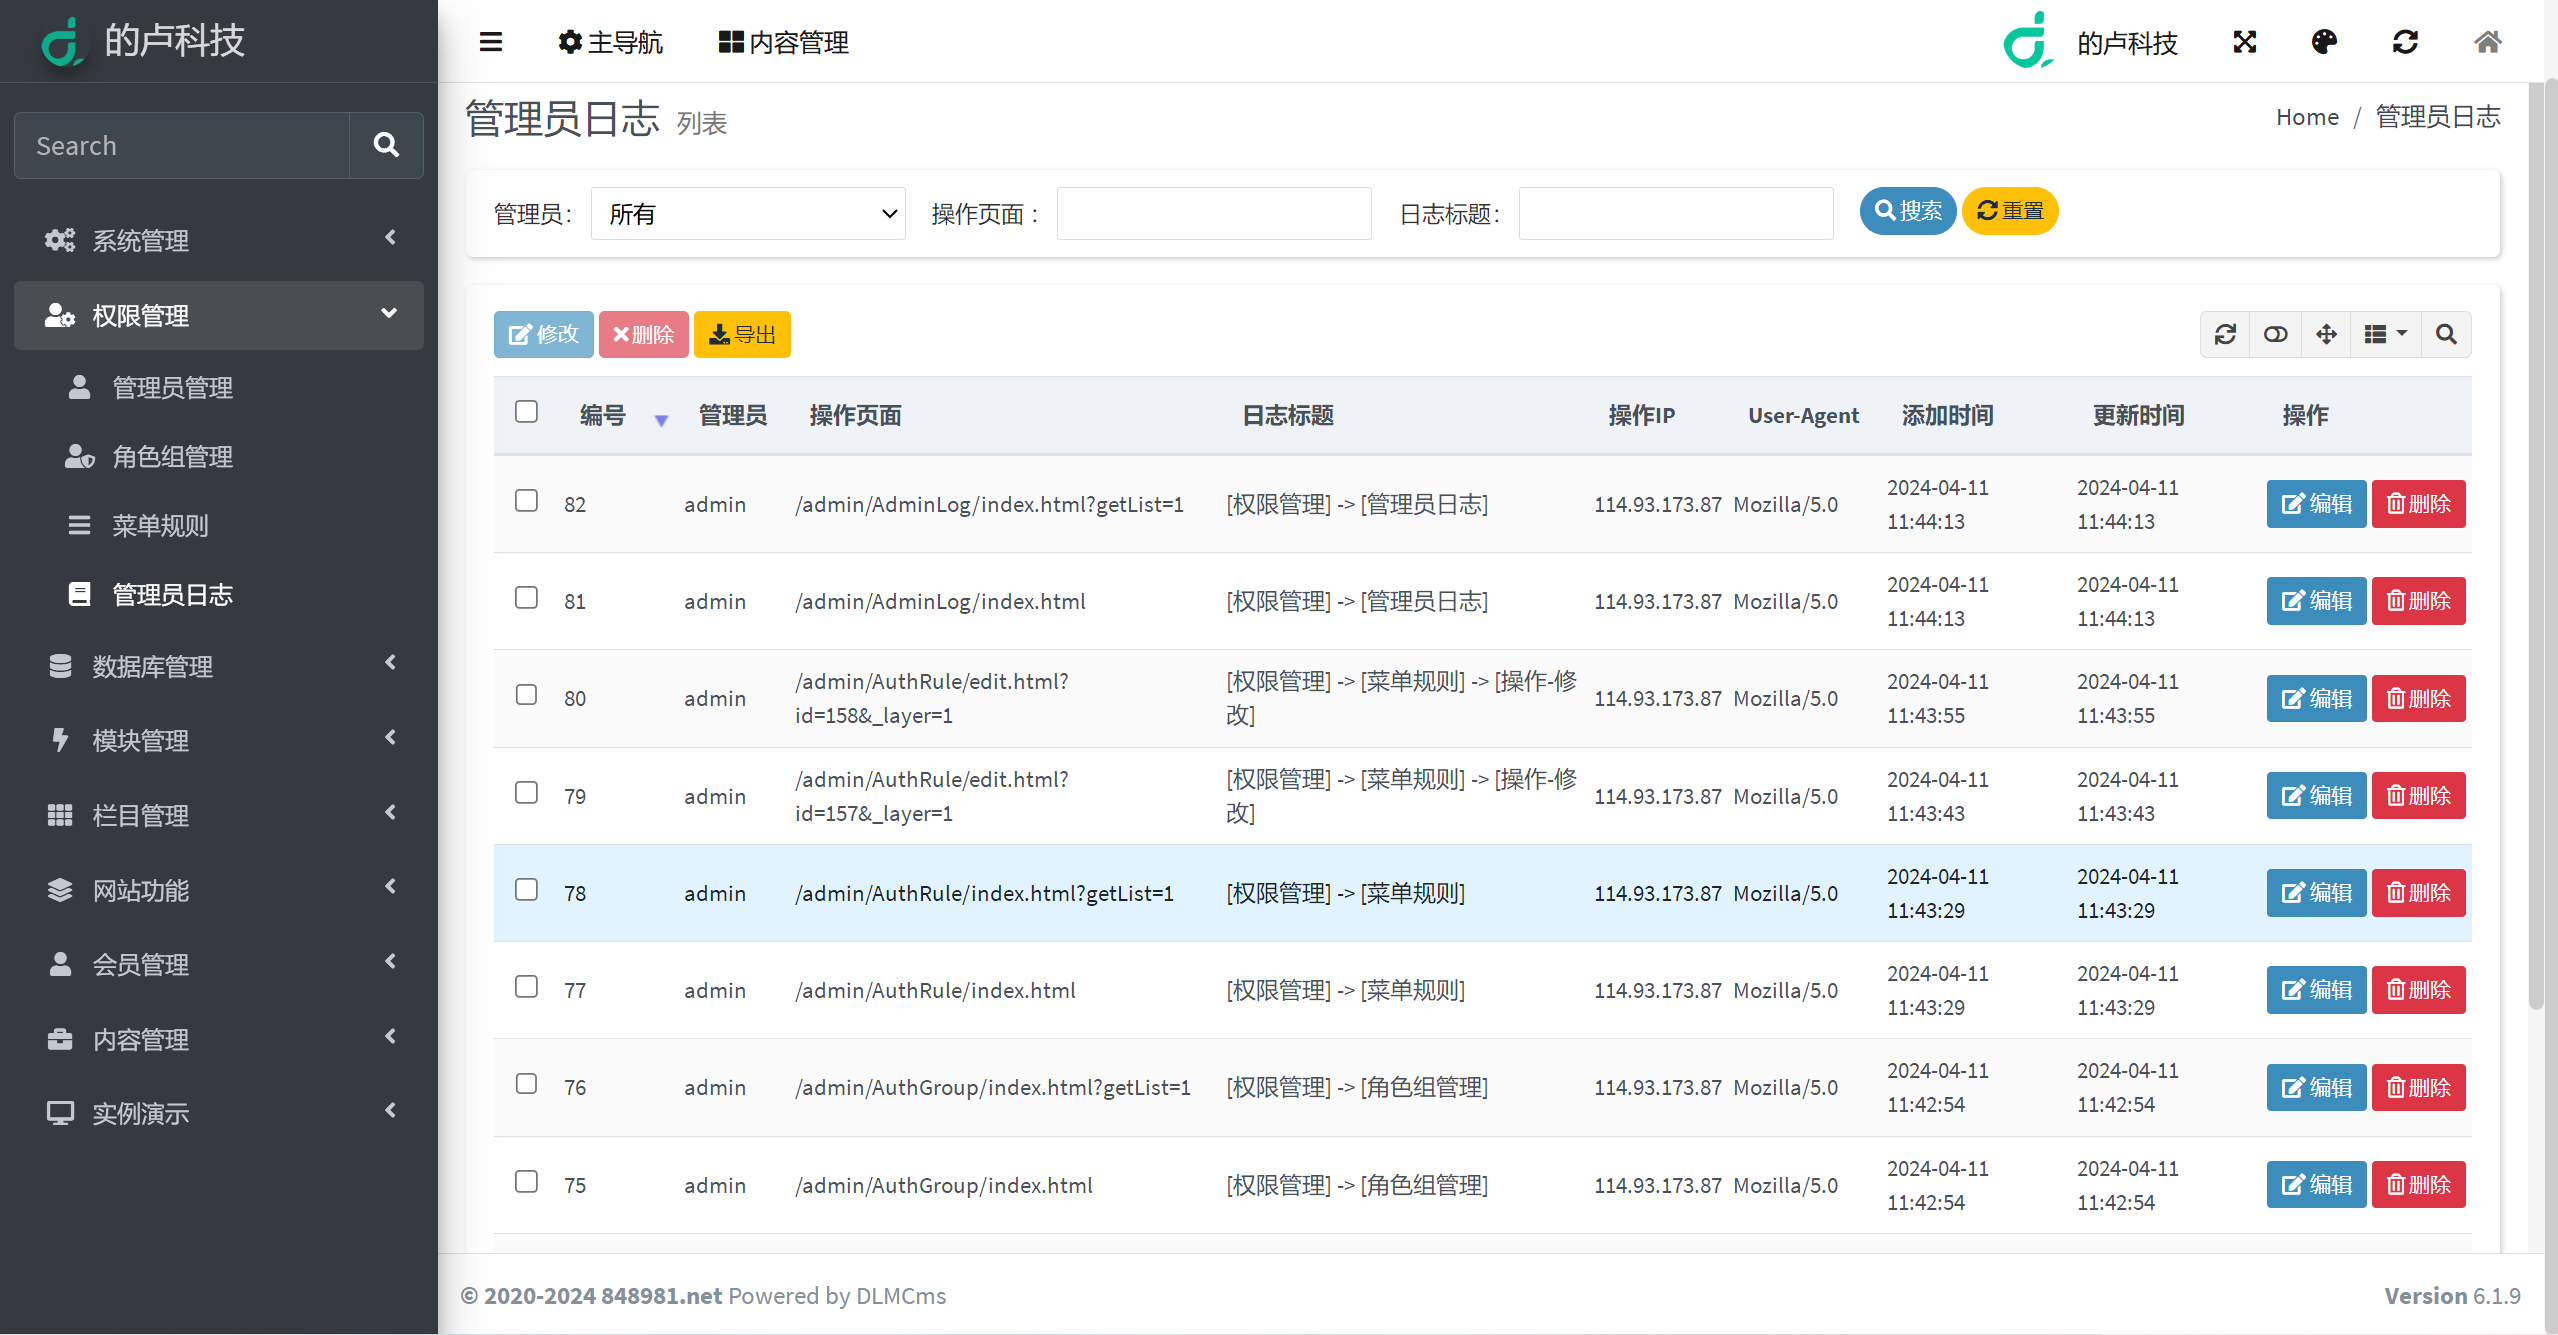Screen dimensions: 2558x1335
Task: Check the checkbox for row 75
Action: [x=526, y=1181]
